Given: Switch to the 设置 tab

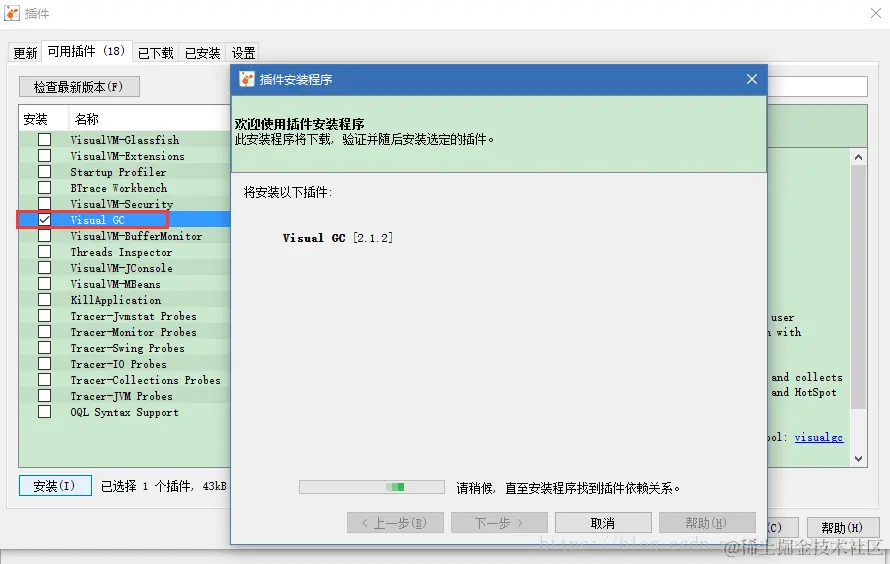Looking at the screenshot, I should click(x=243, y=53).
